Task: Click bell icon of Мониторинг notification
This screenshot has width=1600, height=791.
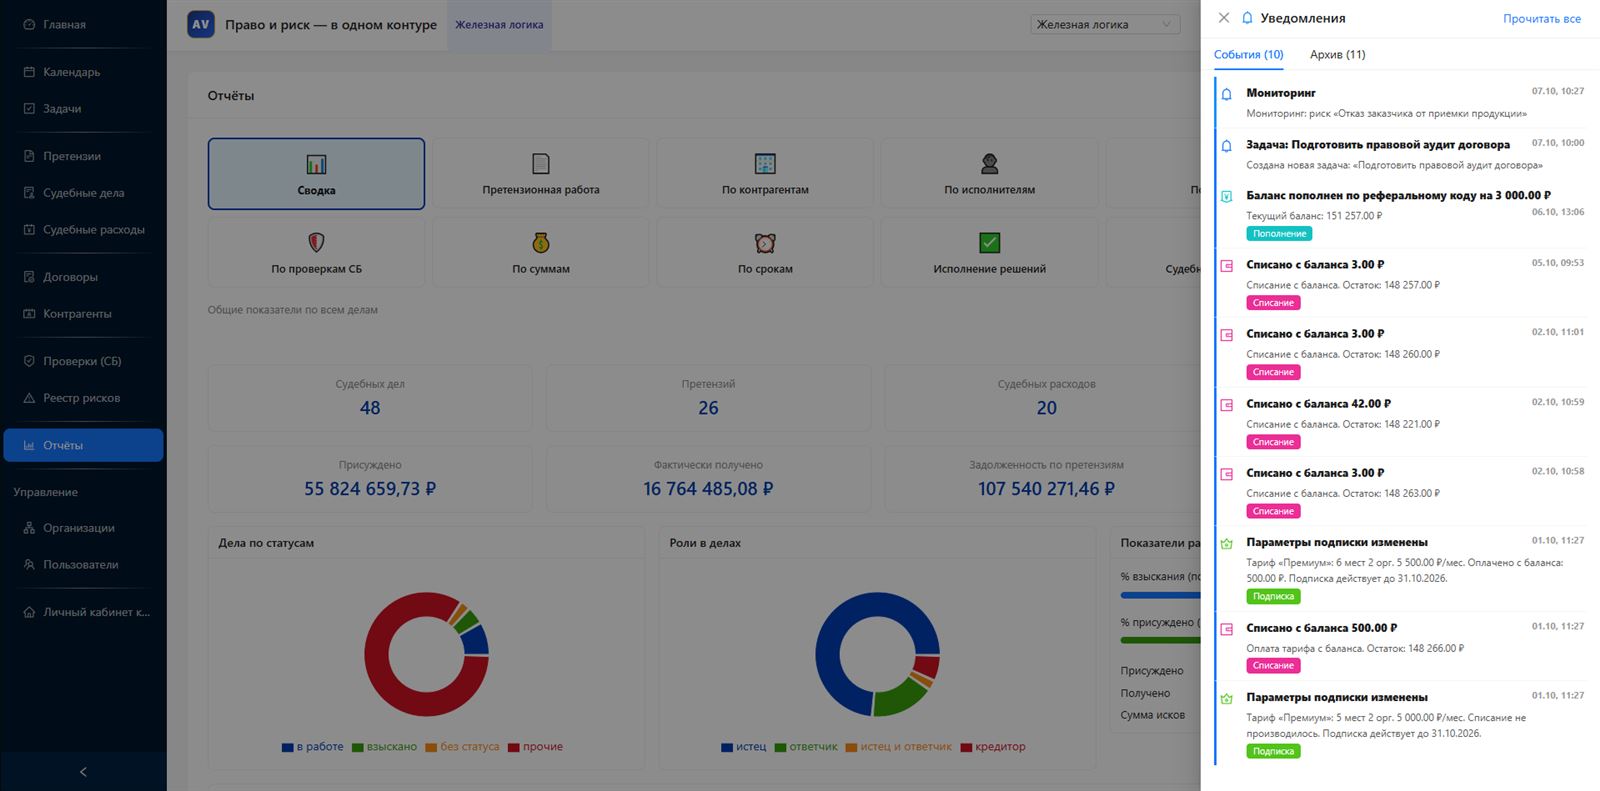Action: pyautogui.click(x=1227, y=94)
